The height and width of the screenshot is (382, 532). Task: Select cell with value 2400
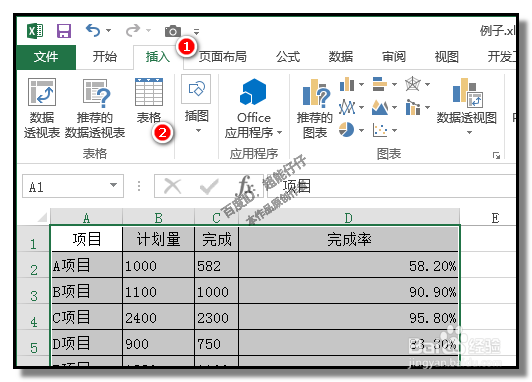[158, 317]
